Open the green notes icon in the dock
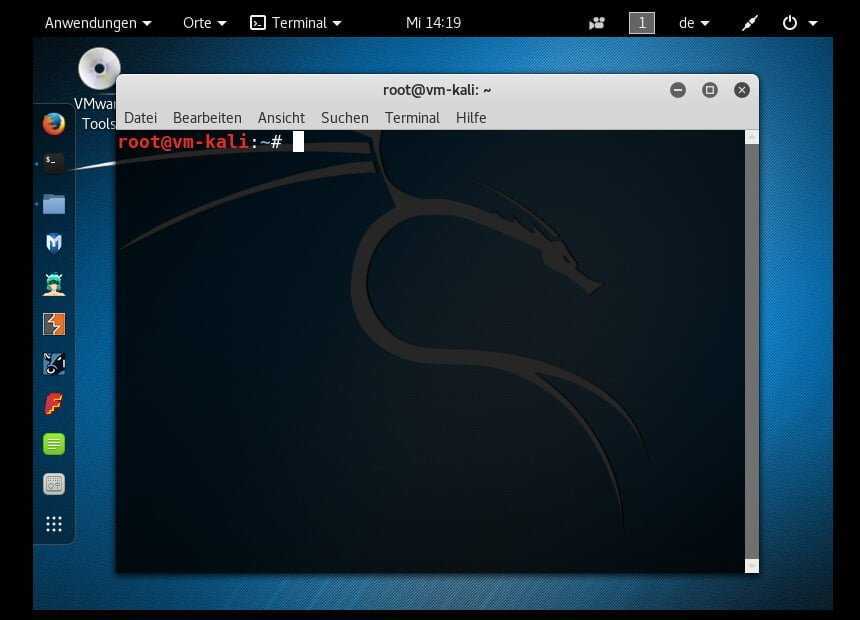The height and width of the screenshot is (620, 860). click(54, 444)
